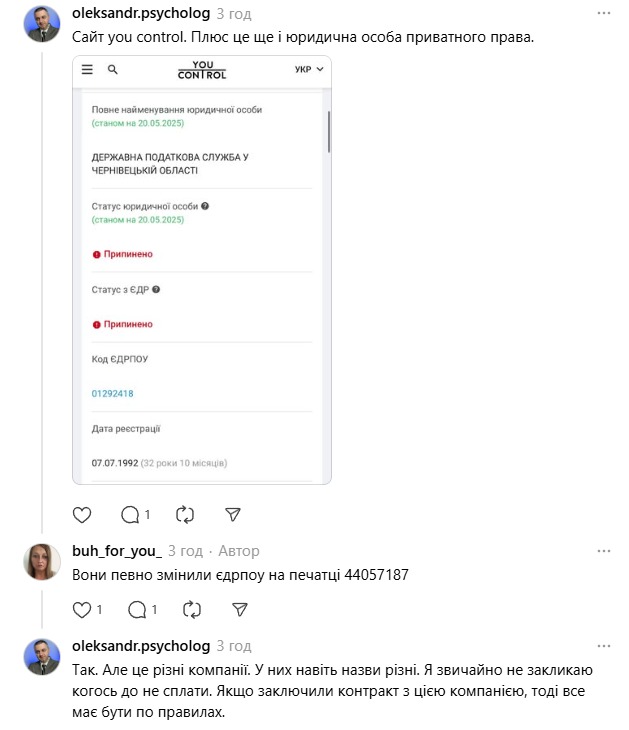Open more options for first oleksandr.psycholog comment
Screen dimensions: 629x730
point(603,14)
